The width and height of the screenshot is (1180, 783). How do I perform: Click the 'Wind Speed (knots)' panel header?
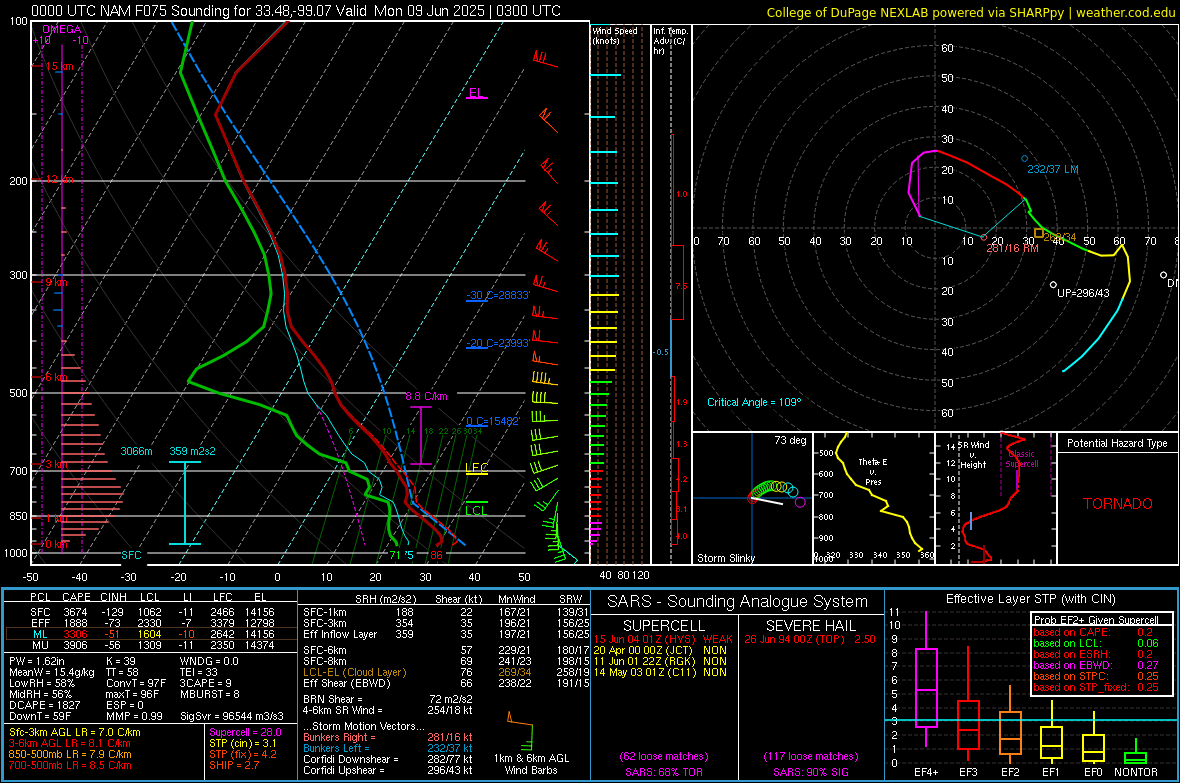pyautogui.click(x=615, y=35)
